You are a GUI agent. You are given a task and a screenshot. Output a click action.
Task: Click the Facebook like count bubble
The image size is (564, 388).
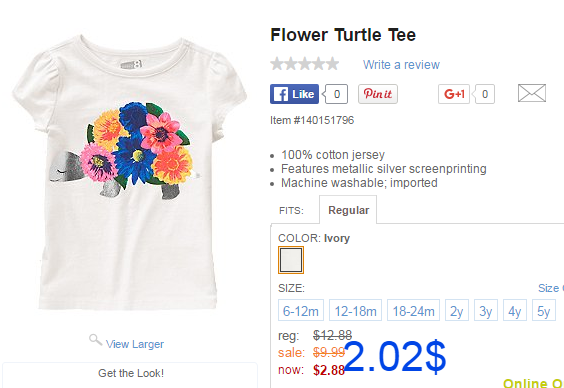tap(336, 94)
